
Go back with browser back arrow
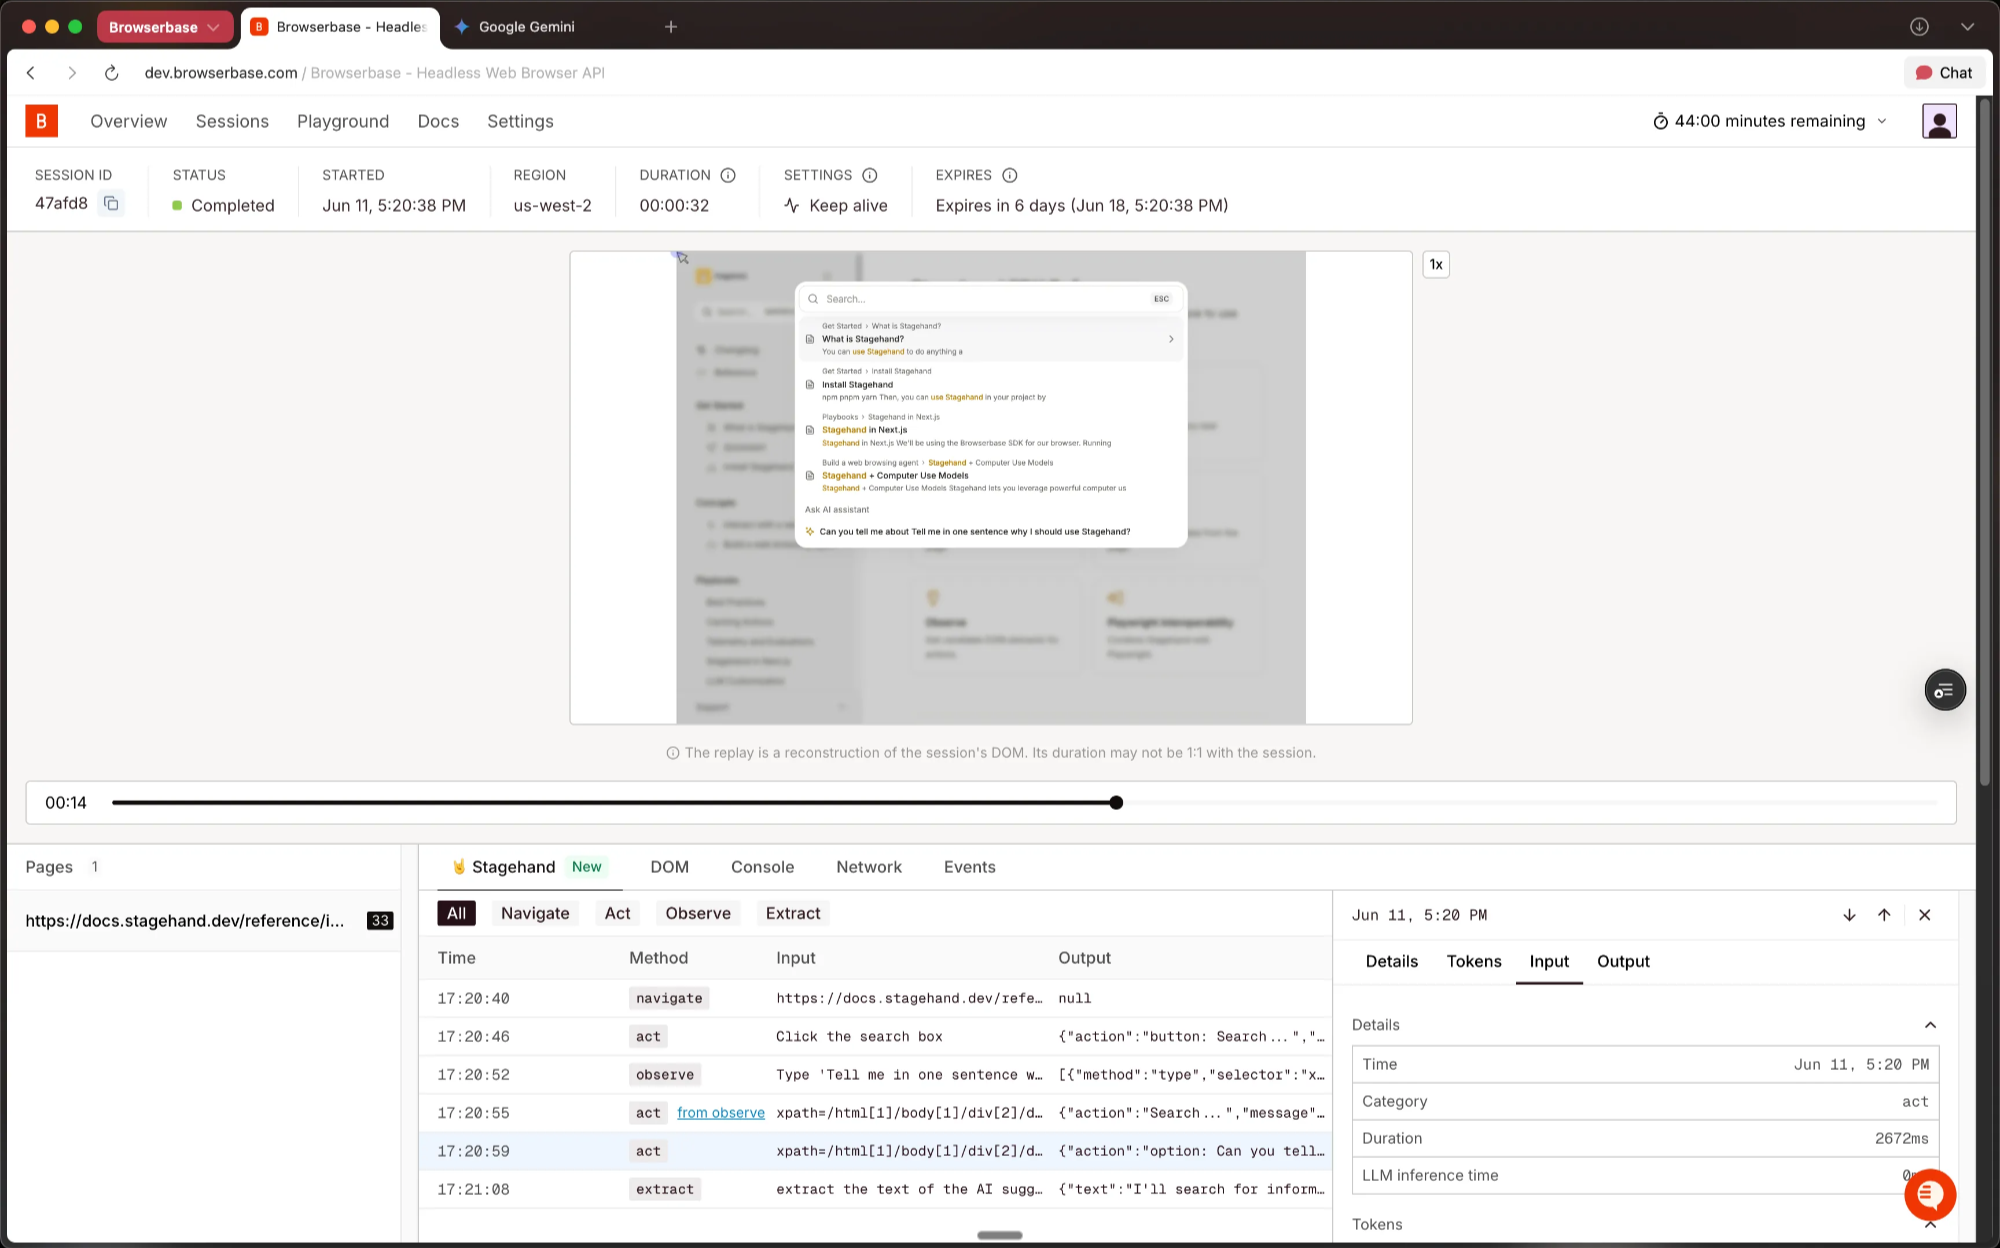[31, 73]
